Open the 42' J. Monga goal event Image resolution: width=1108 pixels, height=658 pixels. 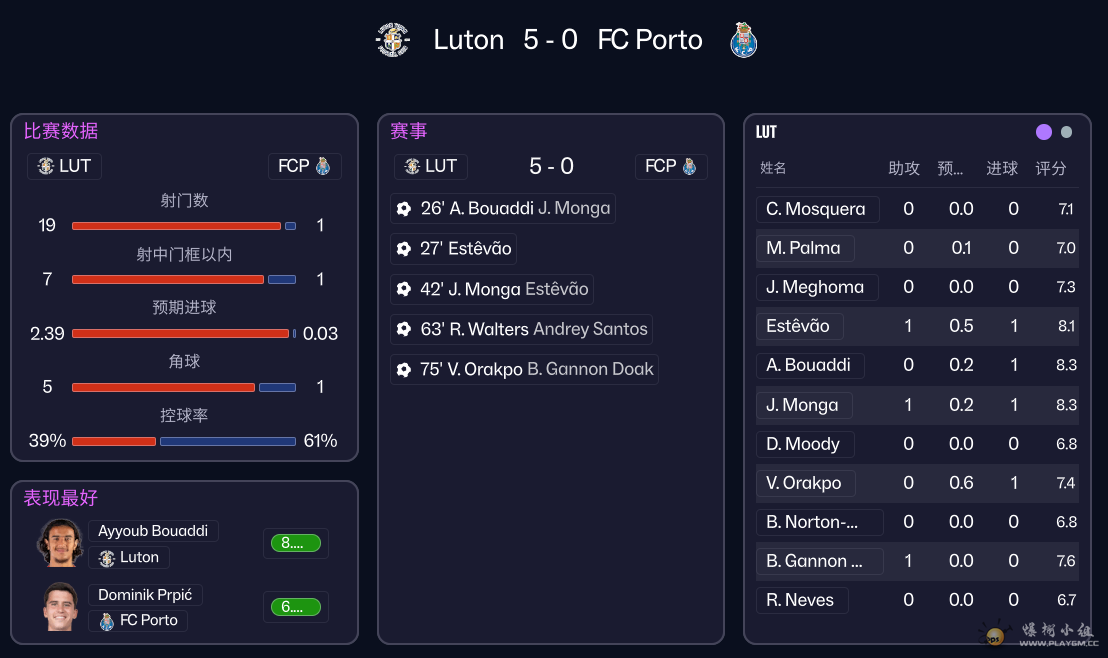[493, 289]
